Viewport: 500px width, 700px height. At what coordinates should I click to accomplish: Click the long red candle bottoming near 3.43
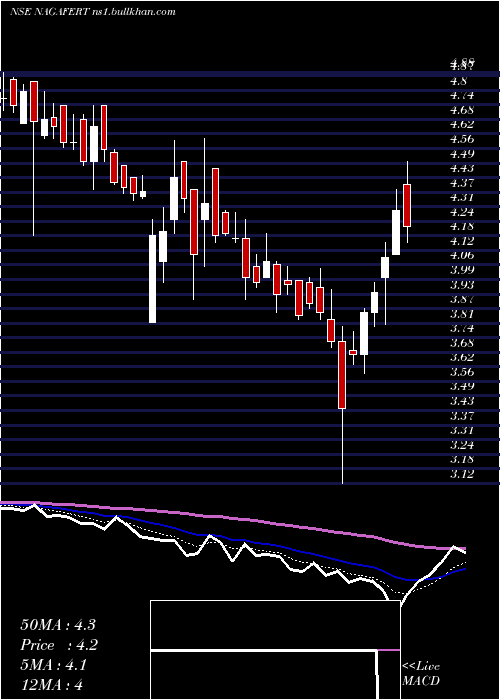tap(342, 375)
